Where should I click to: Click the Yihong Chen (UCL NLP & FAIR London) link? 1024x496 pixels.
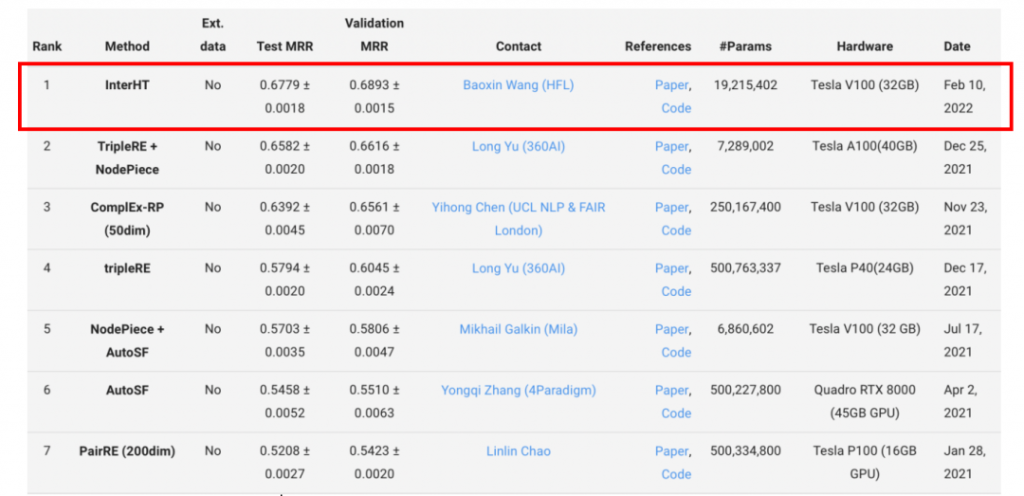coord(518,219)
